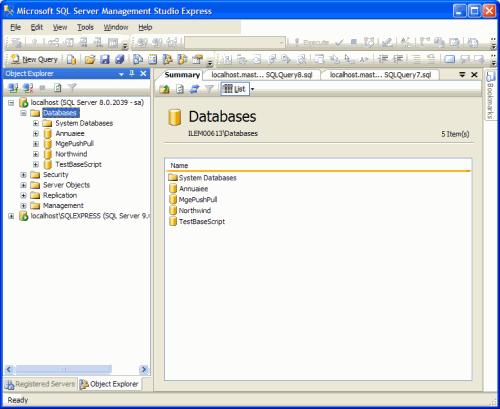Screen dimensions: 500x409
Task: Open the File menu
Action: 15,27
